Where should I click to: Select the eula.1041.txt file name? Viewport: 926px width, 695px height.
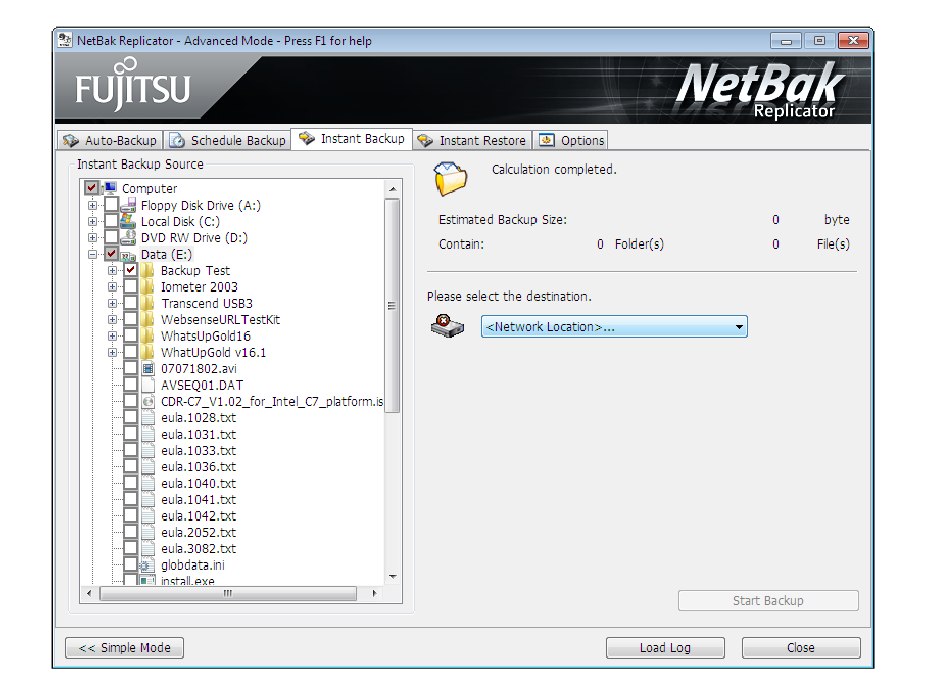click(198, 500)
